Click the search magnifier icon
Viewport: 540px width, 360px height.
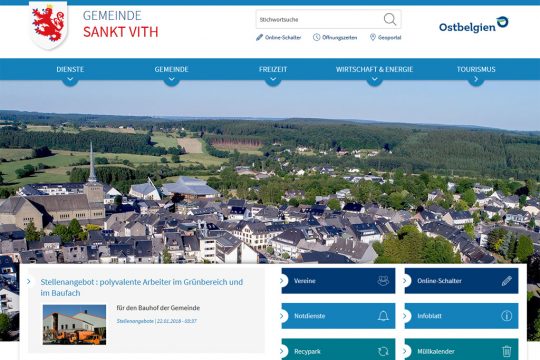(x=390, y=19)
